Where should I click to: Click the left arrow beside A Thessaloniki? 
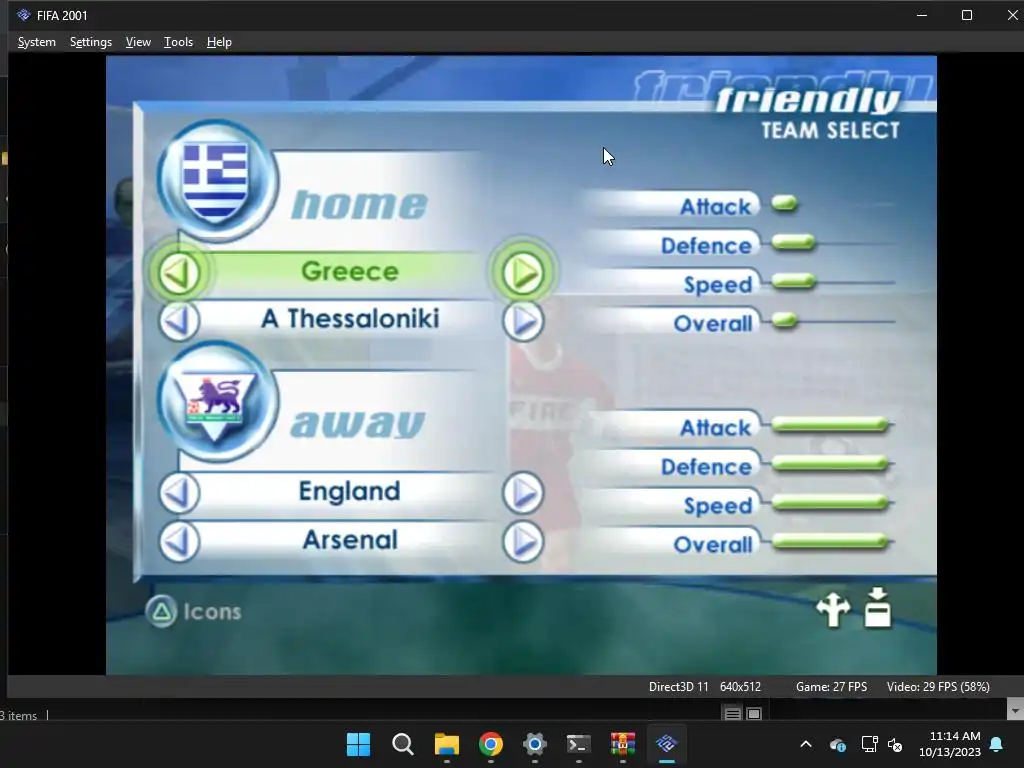pos(180,321)
